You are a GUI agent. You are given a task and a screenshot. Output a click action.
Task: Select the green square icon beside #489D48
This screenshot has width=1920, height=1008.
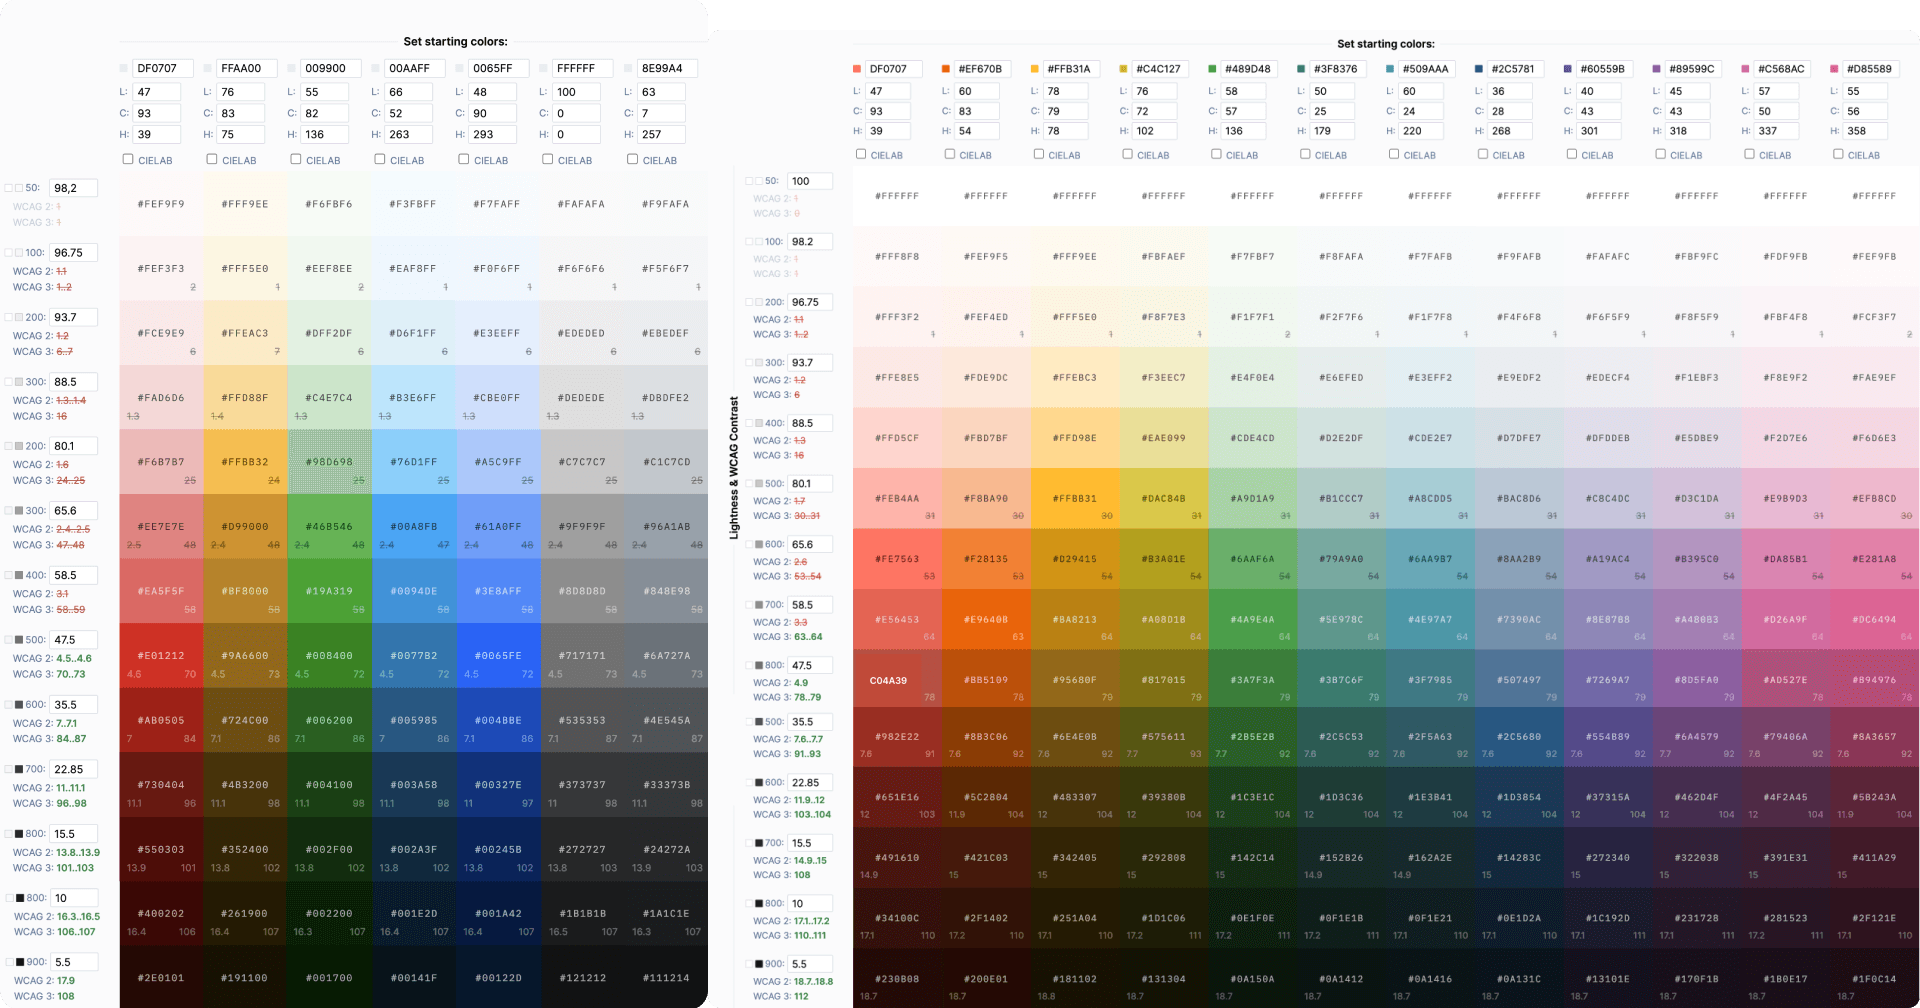coord(1212,68)
